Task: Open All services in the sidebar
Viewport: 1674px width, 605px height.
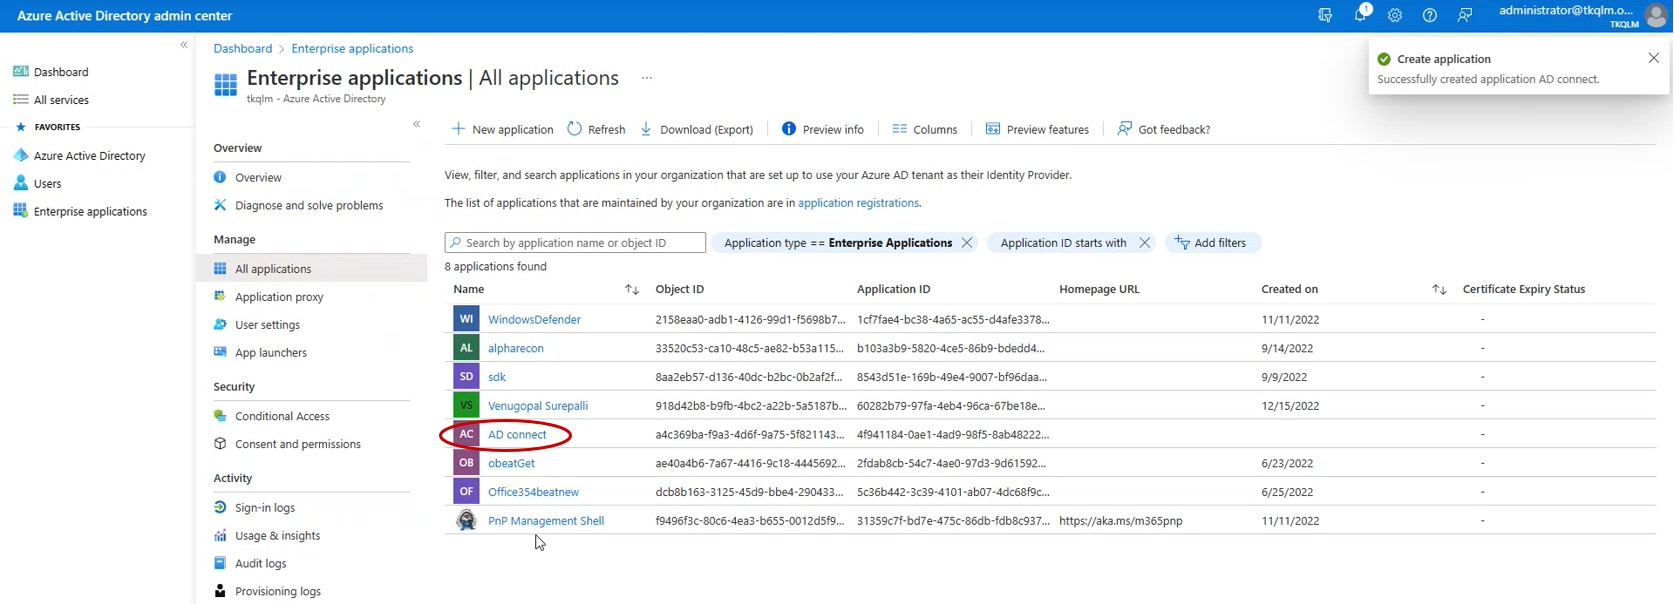Action: [61, 100]
